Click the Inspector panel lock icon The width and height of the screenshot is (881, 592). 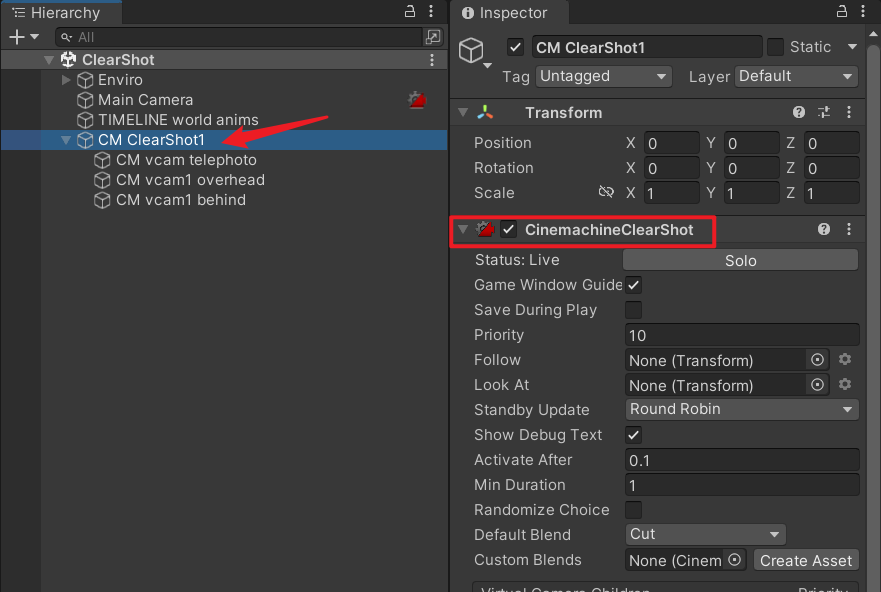pyautogui.click(x=842, y=11)
